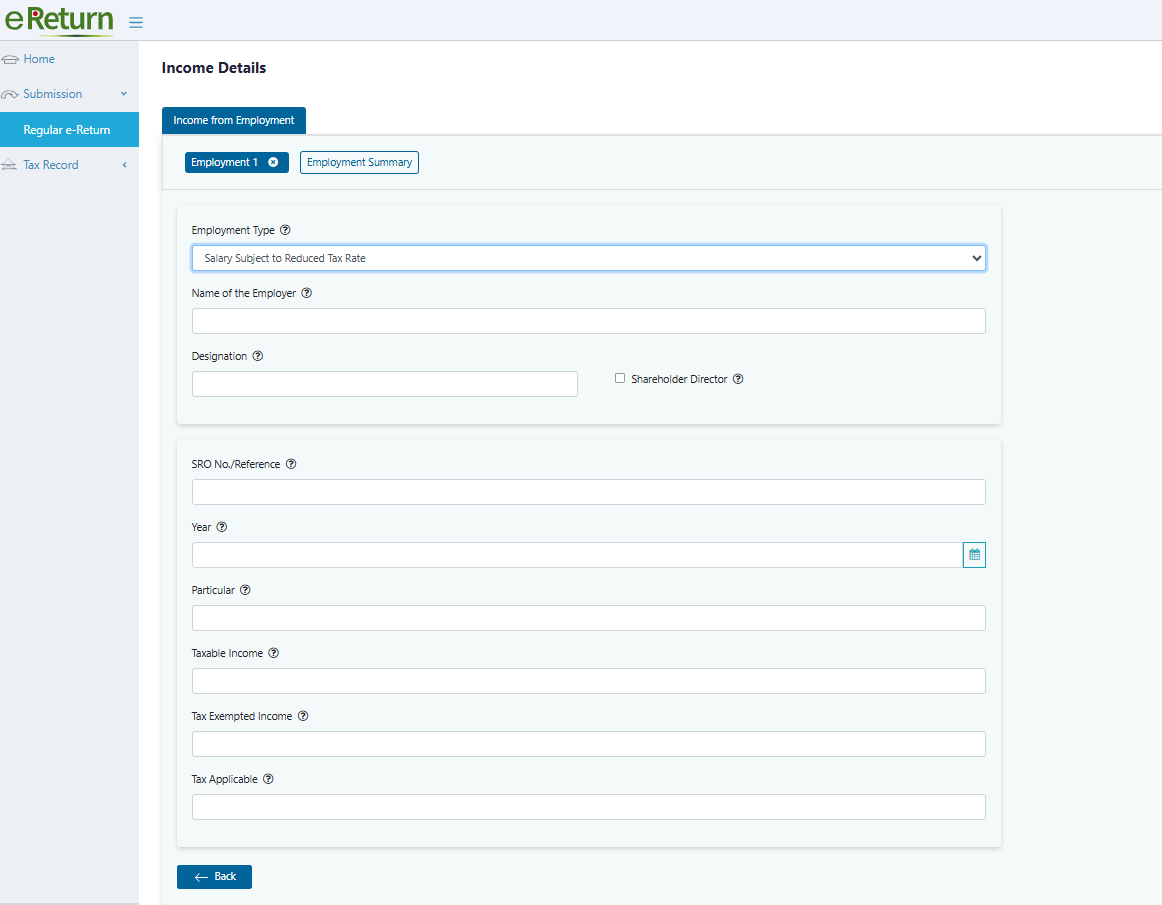Click the SRO No./Reference input field
This screenshot has height=905, width=1162.
tap(588, 492)
